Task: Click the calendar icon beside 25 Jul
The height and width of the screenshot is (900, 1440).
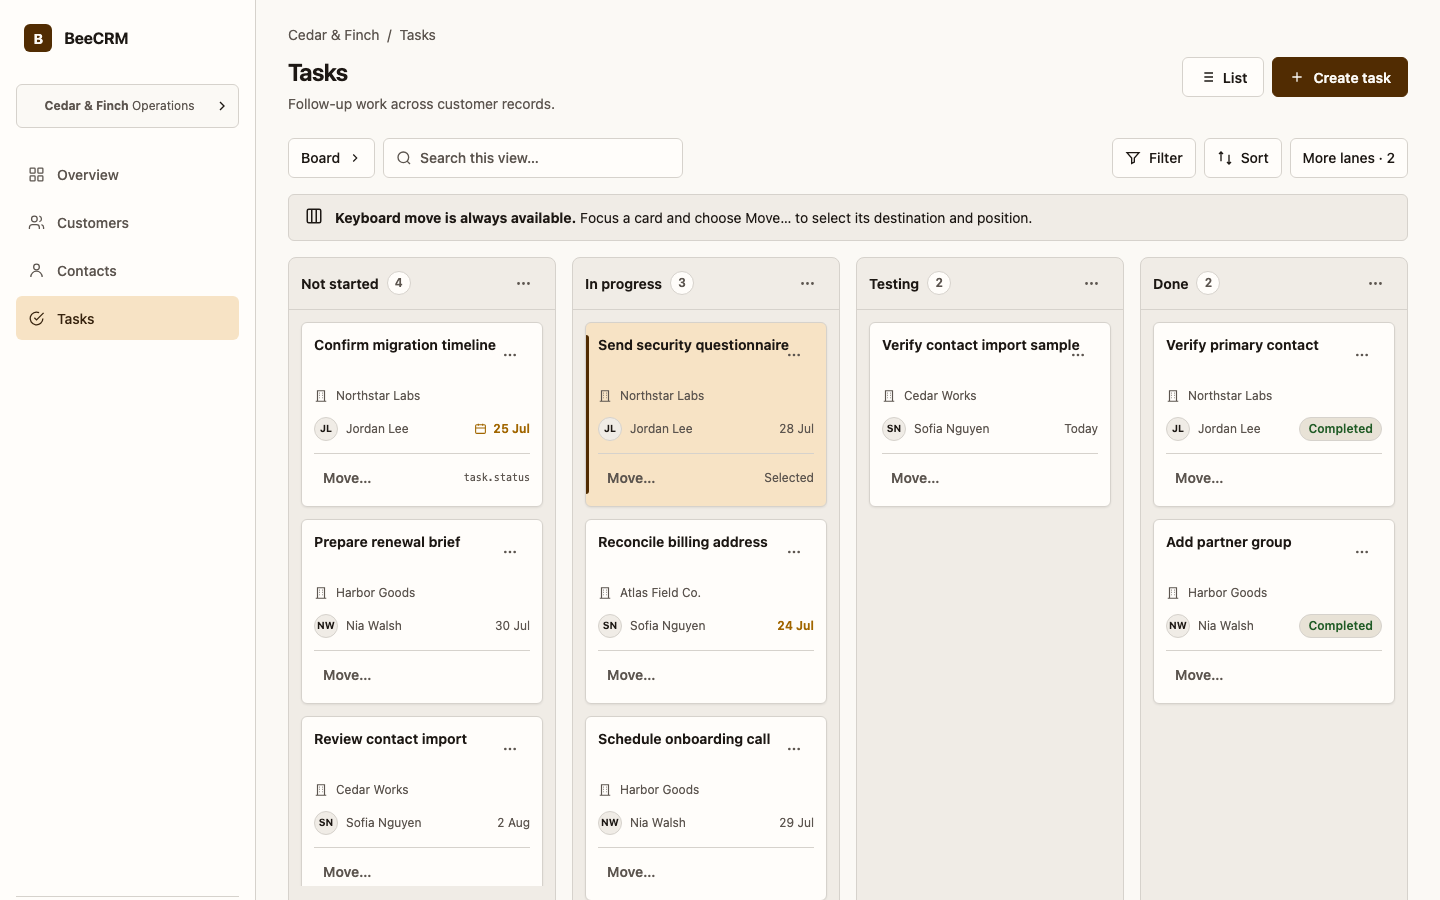Action: point(480,429)
